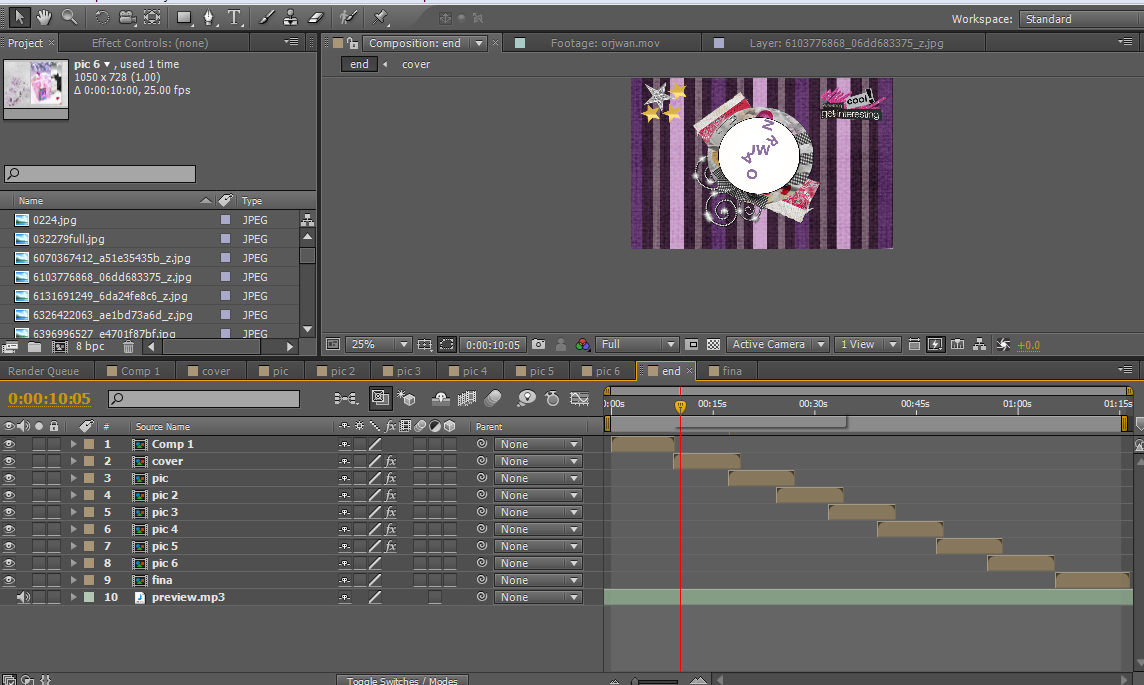
Task: Open Comp Flowchart in viewer toolbar
Action: (979, 344)
